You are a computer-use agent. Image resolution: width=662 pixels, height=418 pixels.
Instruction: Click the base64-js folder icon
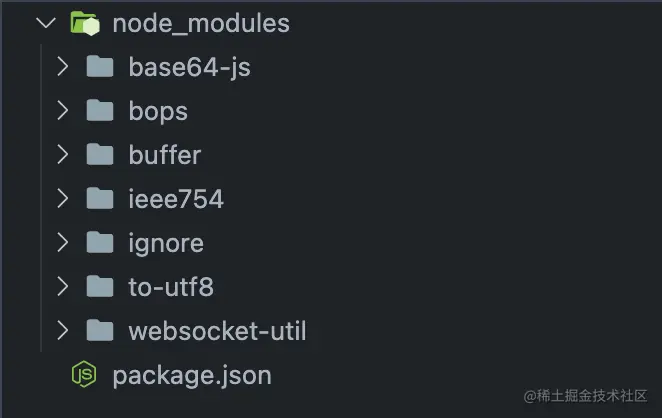click(99, 67)
